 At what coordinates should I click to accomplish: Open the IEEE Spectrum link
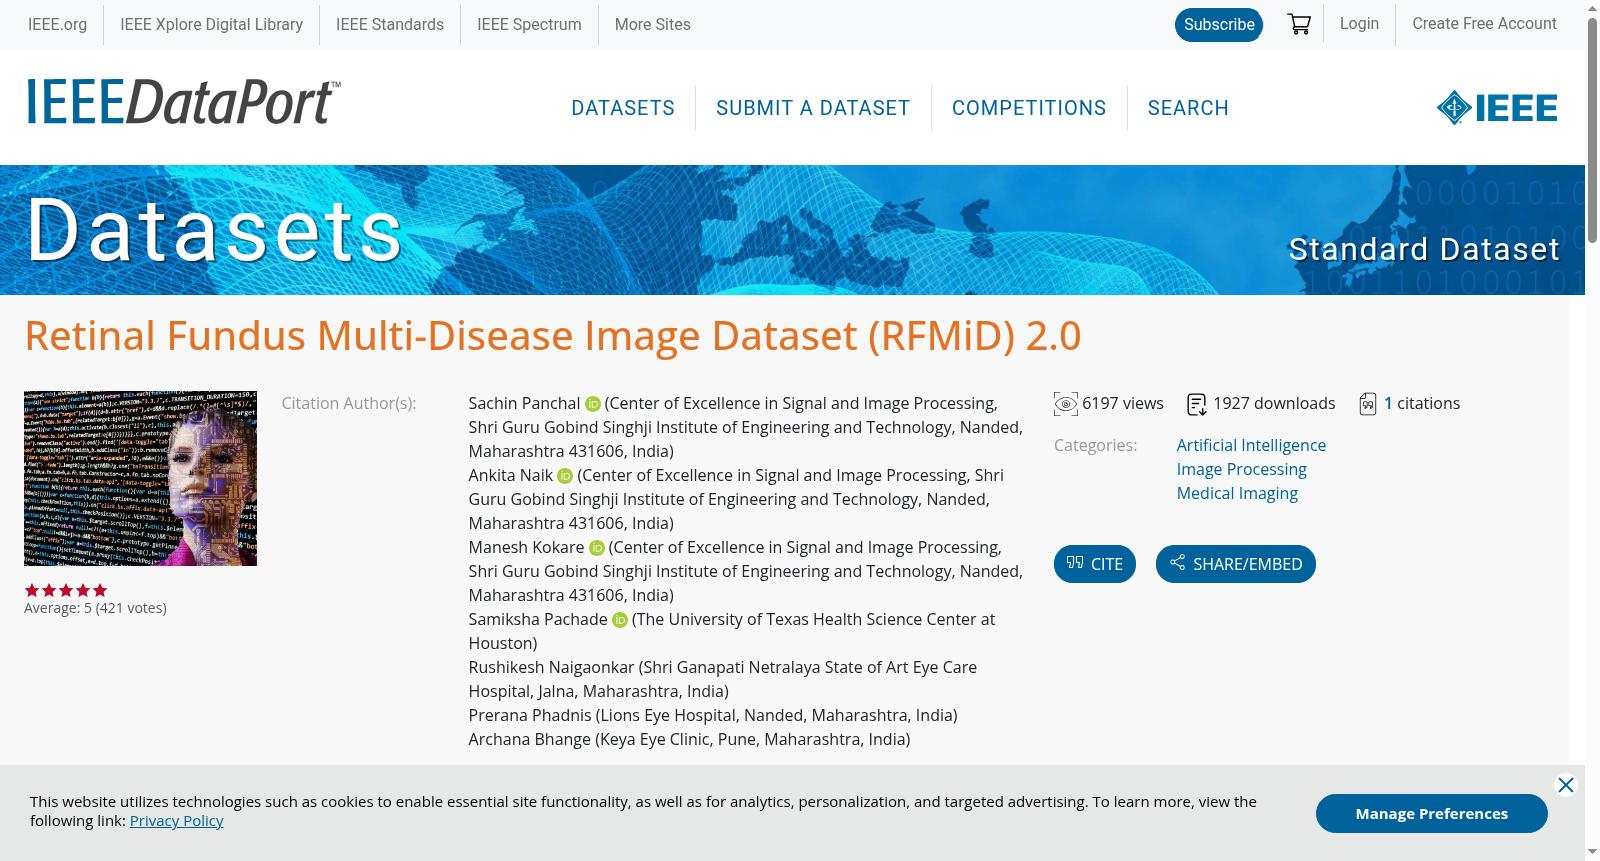(x=529, y=24)
